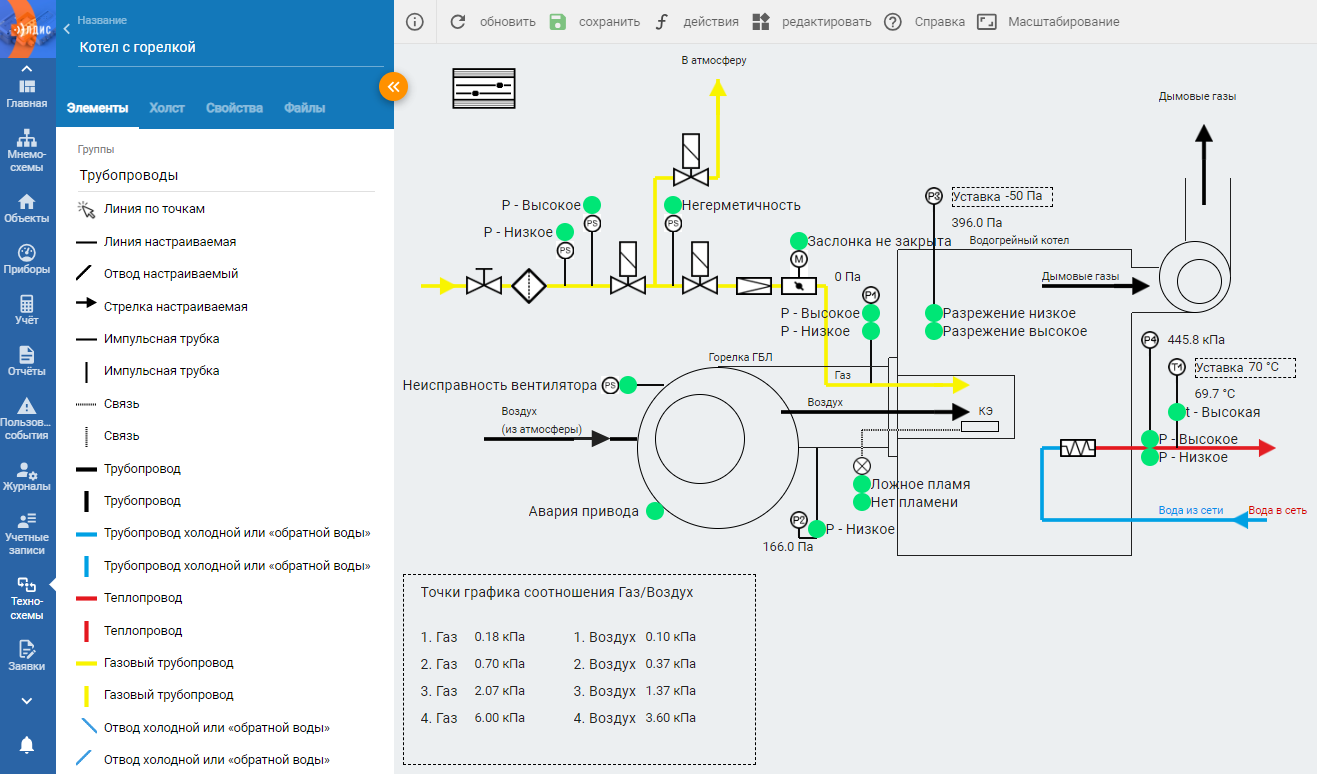Image resolution: width=1317 pixels, height=774 pixels.
Task: Click the gas filter diamond symbol
Action: click(529, 286)
